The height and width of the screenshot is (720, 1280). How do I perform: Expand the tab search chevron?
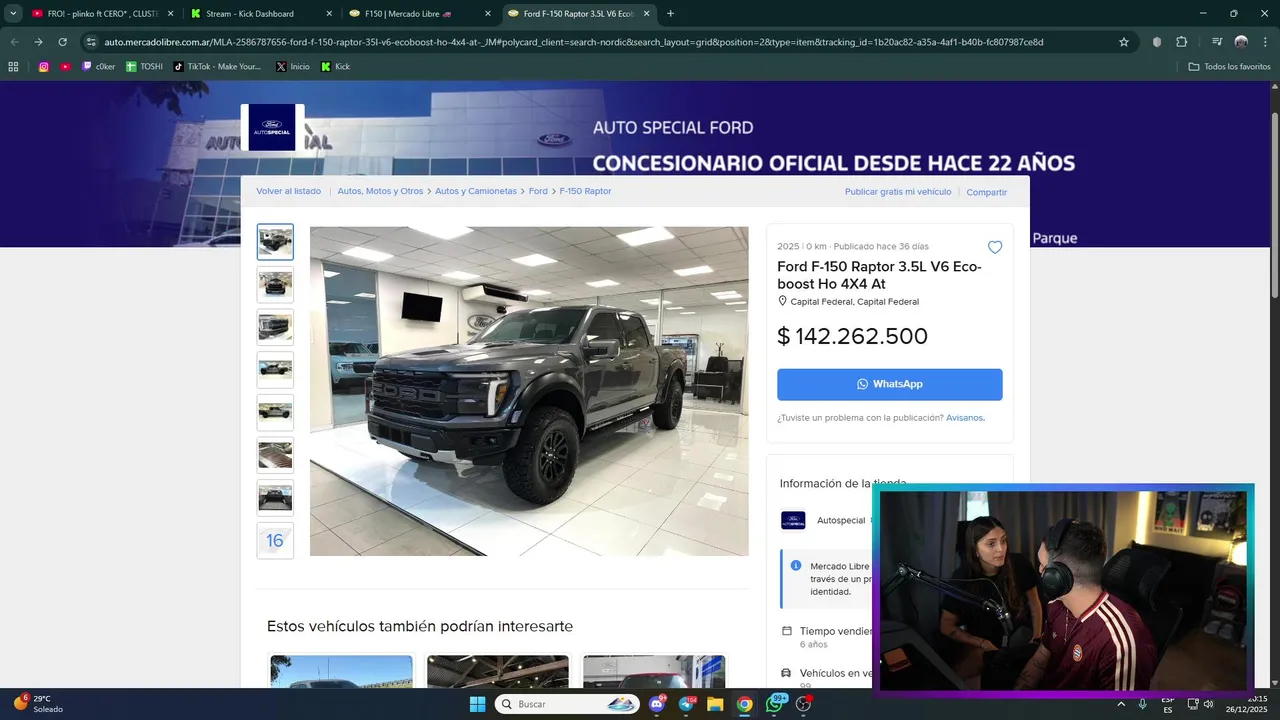coord(13,14)
